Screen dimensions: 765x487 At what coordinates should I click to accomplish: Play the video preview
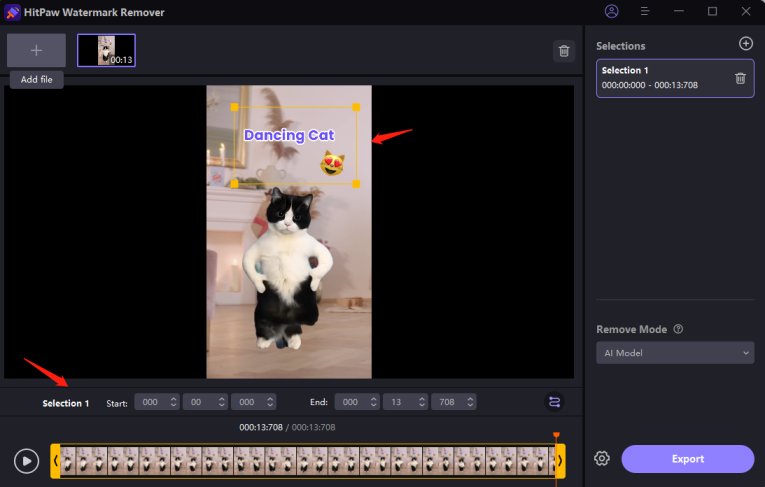(x=27, y=460)
